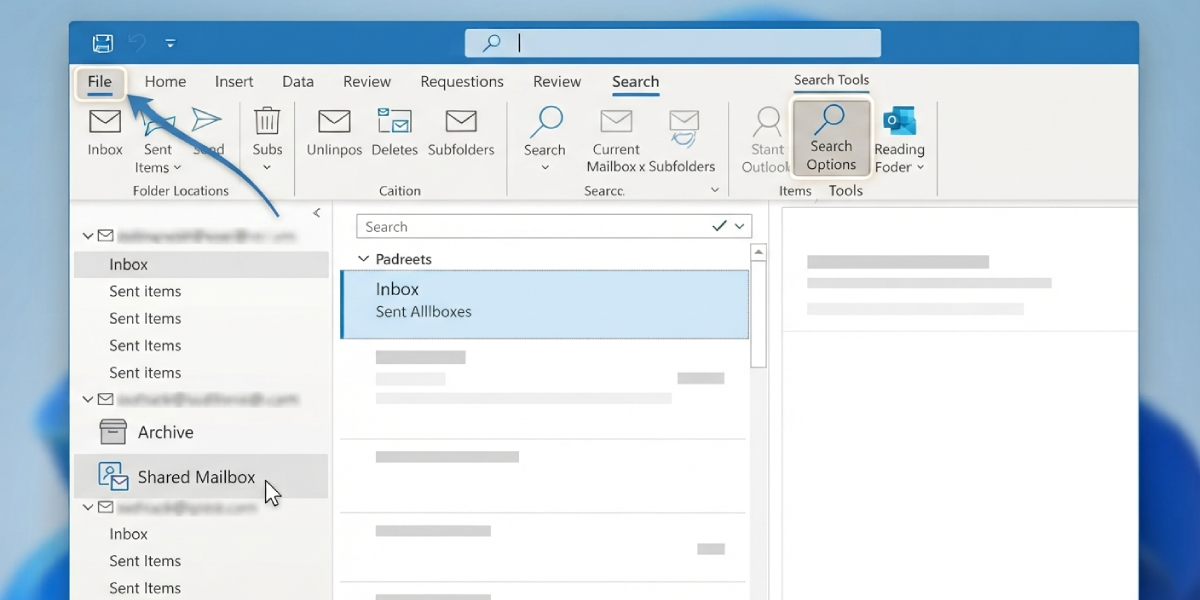Collapse the Padreets group
Screen dimensions: 1200x600
coord(363,259)
